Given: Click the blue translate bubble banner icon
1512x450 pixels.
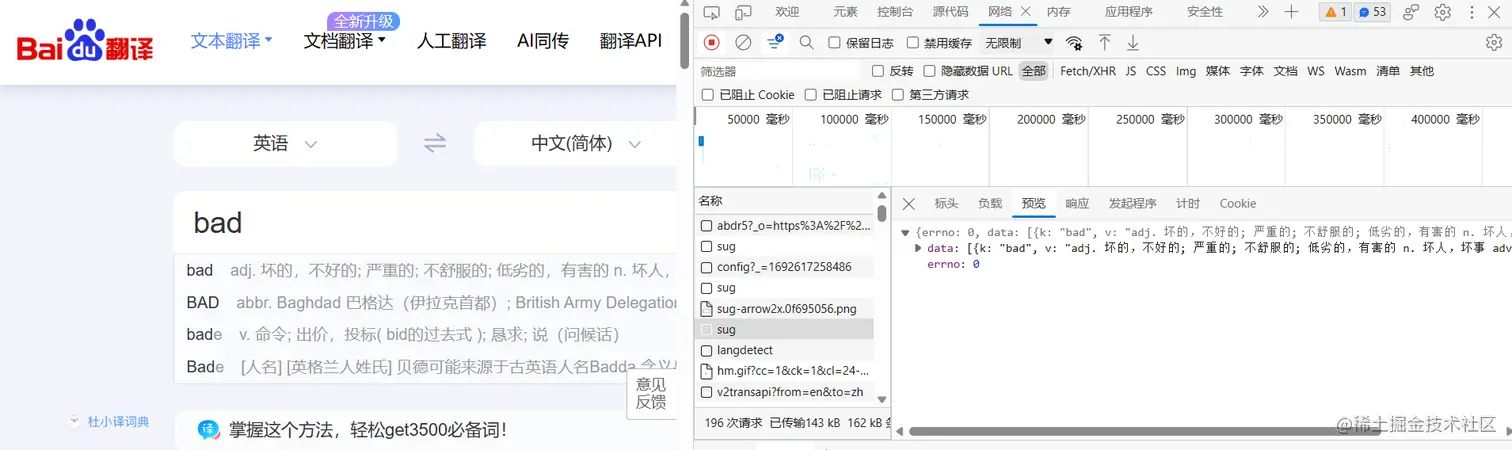Looking at the screenshot, I should click(208, 430).
